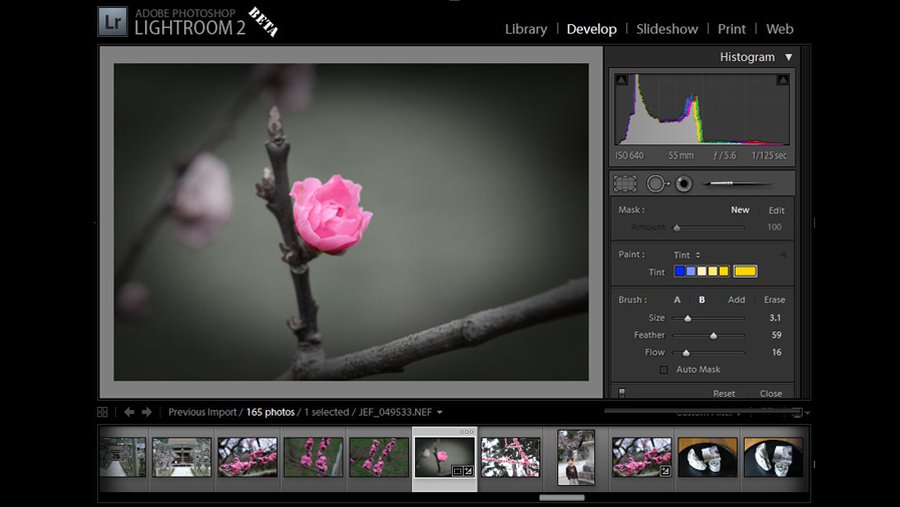Click the brush Size slider handle
The height and width of the screenshot is (507, 900).
point(688,318)
